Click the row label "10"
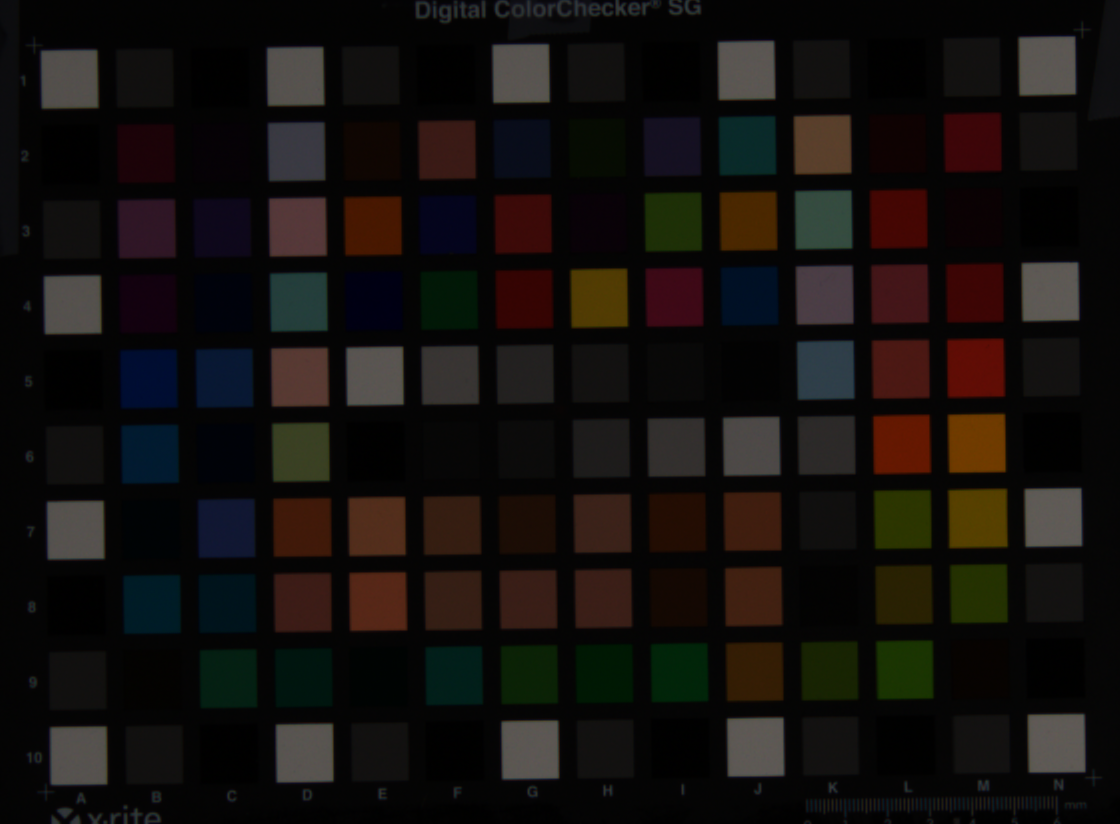The image size is (1120, 824). 34,758
